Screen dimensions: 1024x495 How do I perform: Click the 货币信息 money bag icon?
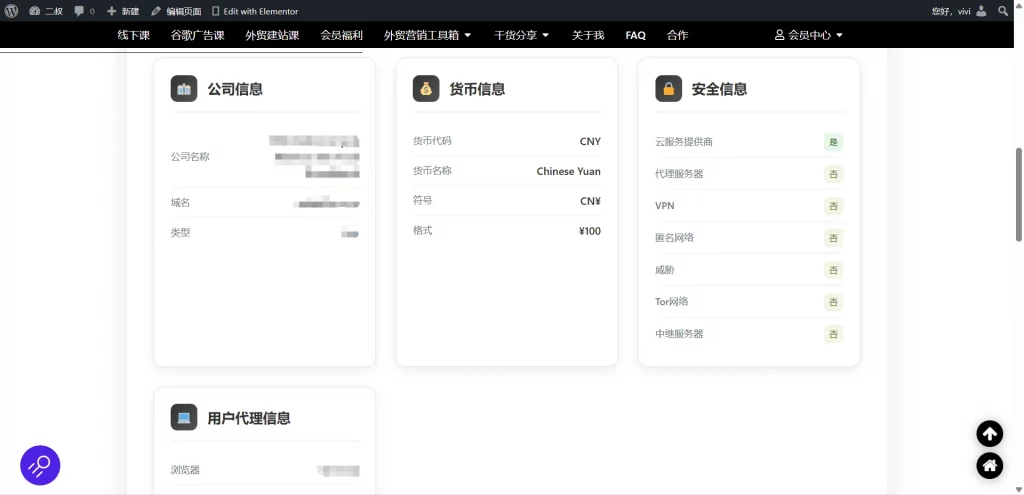426,89
